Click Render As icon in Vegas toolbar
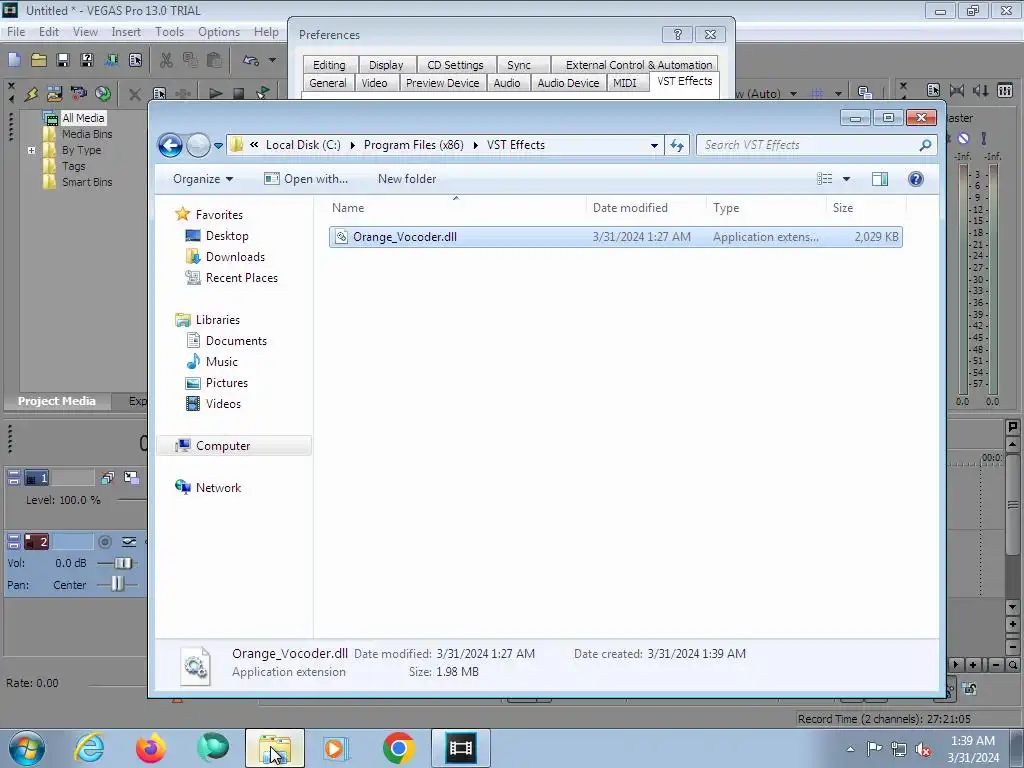The image size is (1024, 768). [111, 60]
